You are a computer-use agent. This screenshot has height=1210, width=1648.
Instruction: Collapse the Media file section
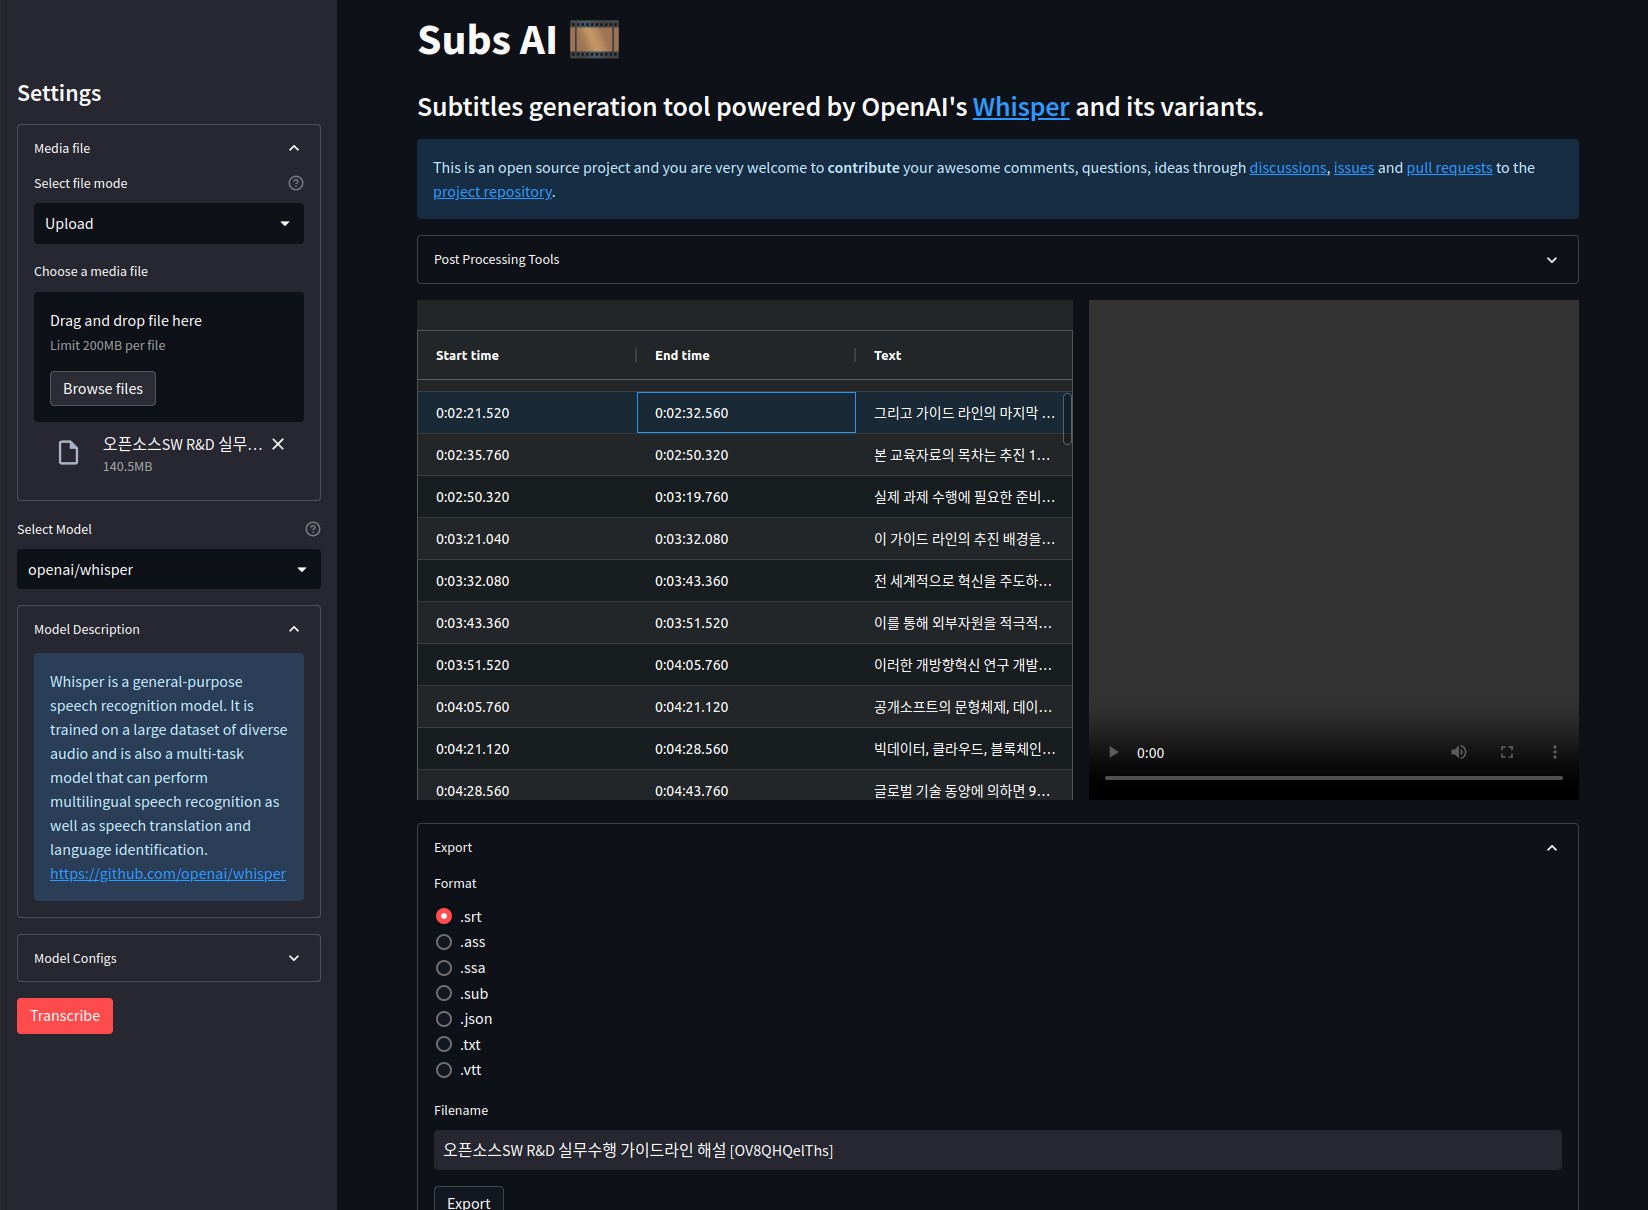point(168,148)
